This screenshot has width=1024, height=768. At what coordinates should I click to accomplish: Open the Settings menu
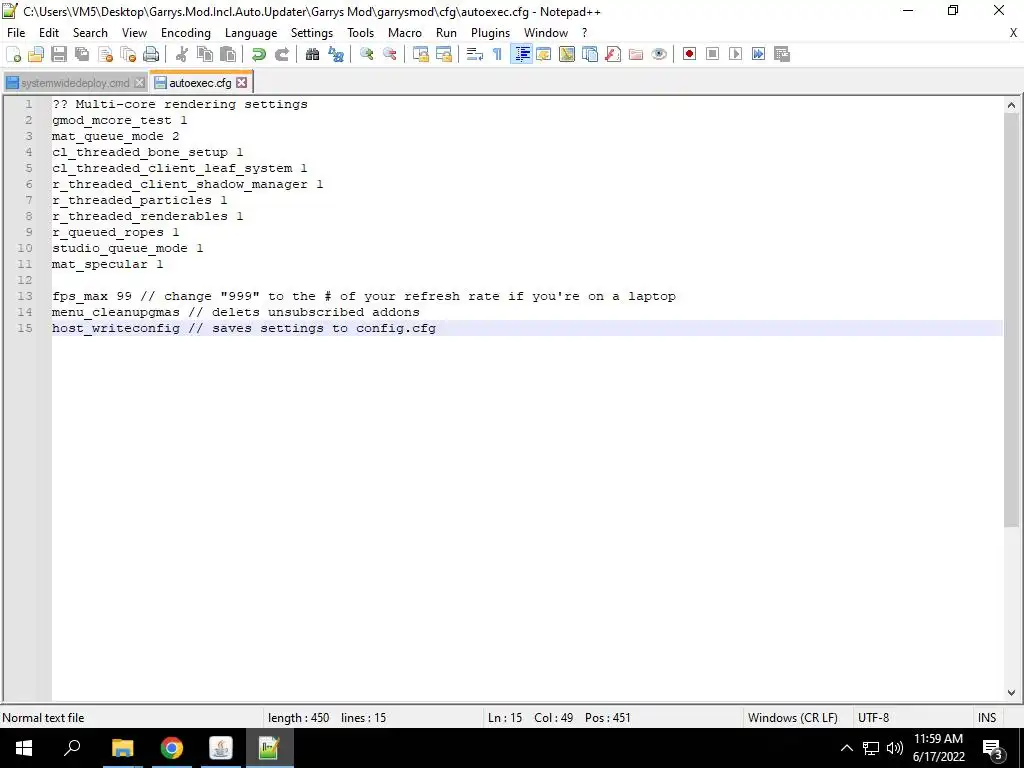(x=312, y=33)
